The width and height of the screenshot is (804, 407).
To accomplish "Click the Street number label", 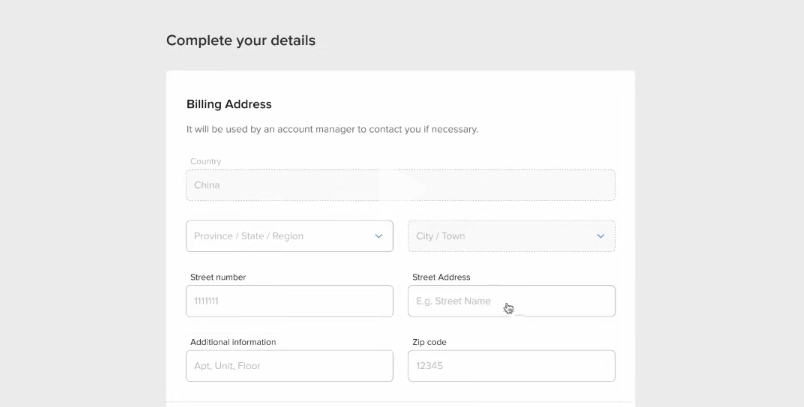I will (x=218, y=277).
